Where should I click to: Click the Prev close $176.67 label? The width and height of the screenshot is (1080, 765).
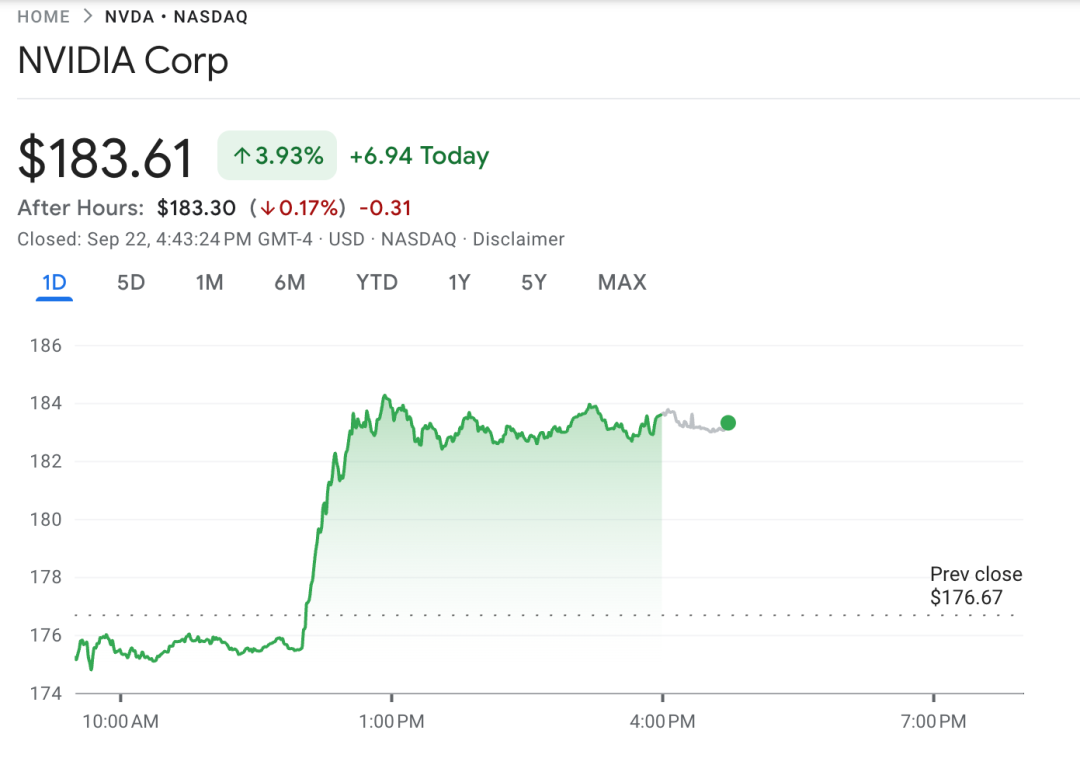click(975, 587)
